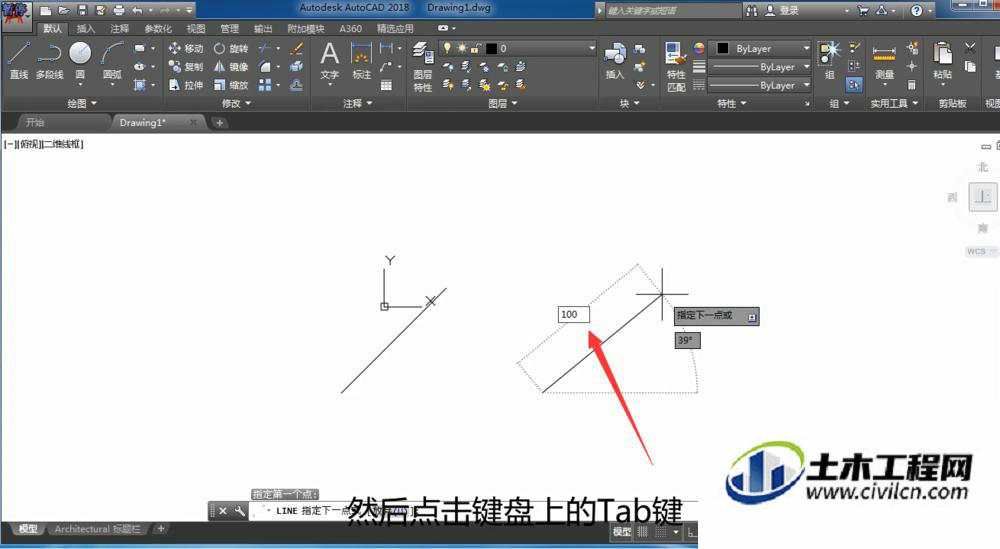Toggle the Model (模型) space button in status bar
The image size is (1000, 549).
[622, 531]
